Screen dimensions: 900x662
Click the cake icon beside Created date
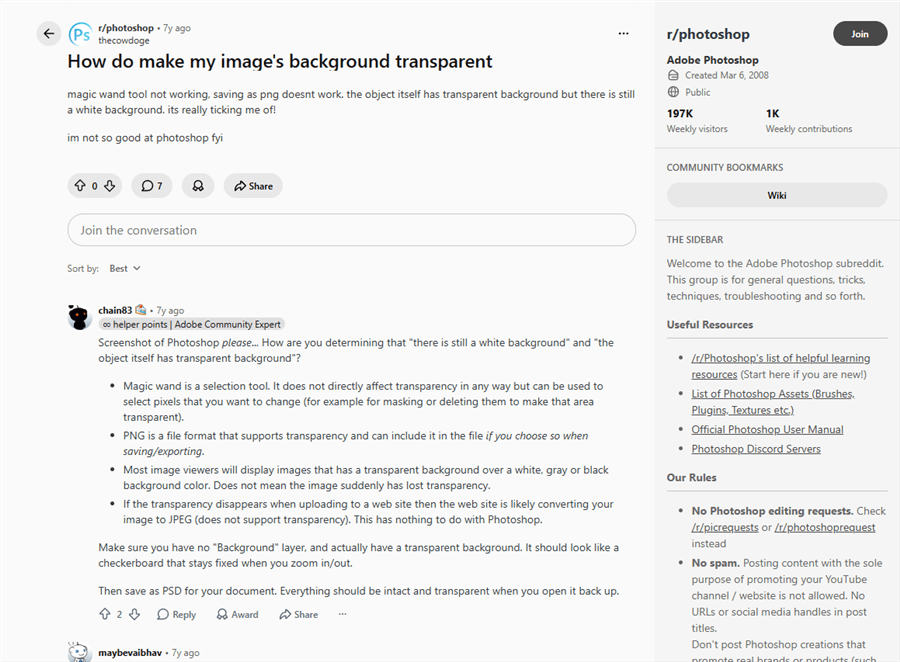[673, 75]
